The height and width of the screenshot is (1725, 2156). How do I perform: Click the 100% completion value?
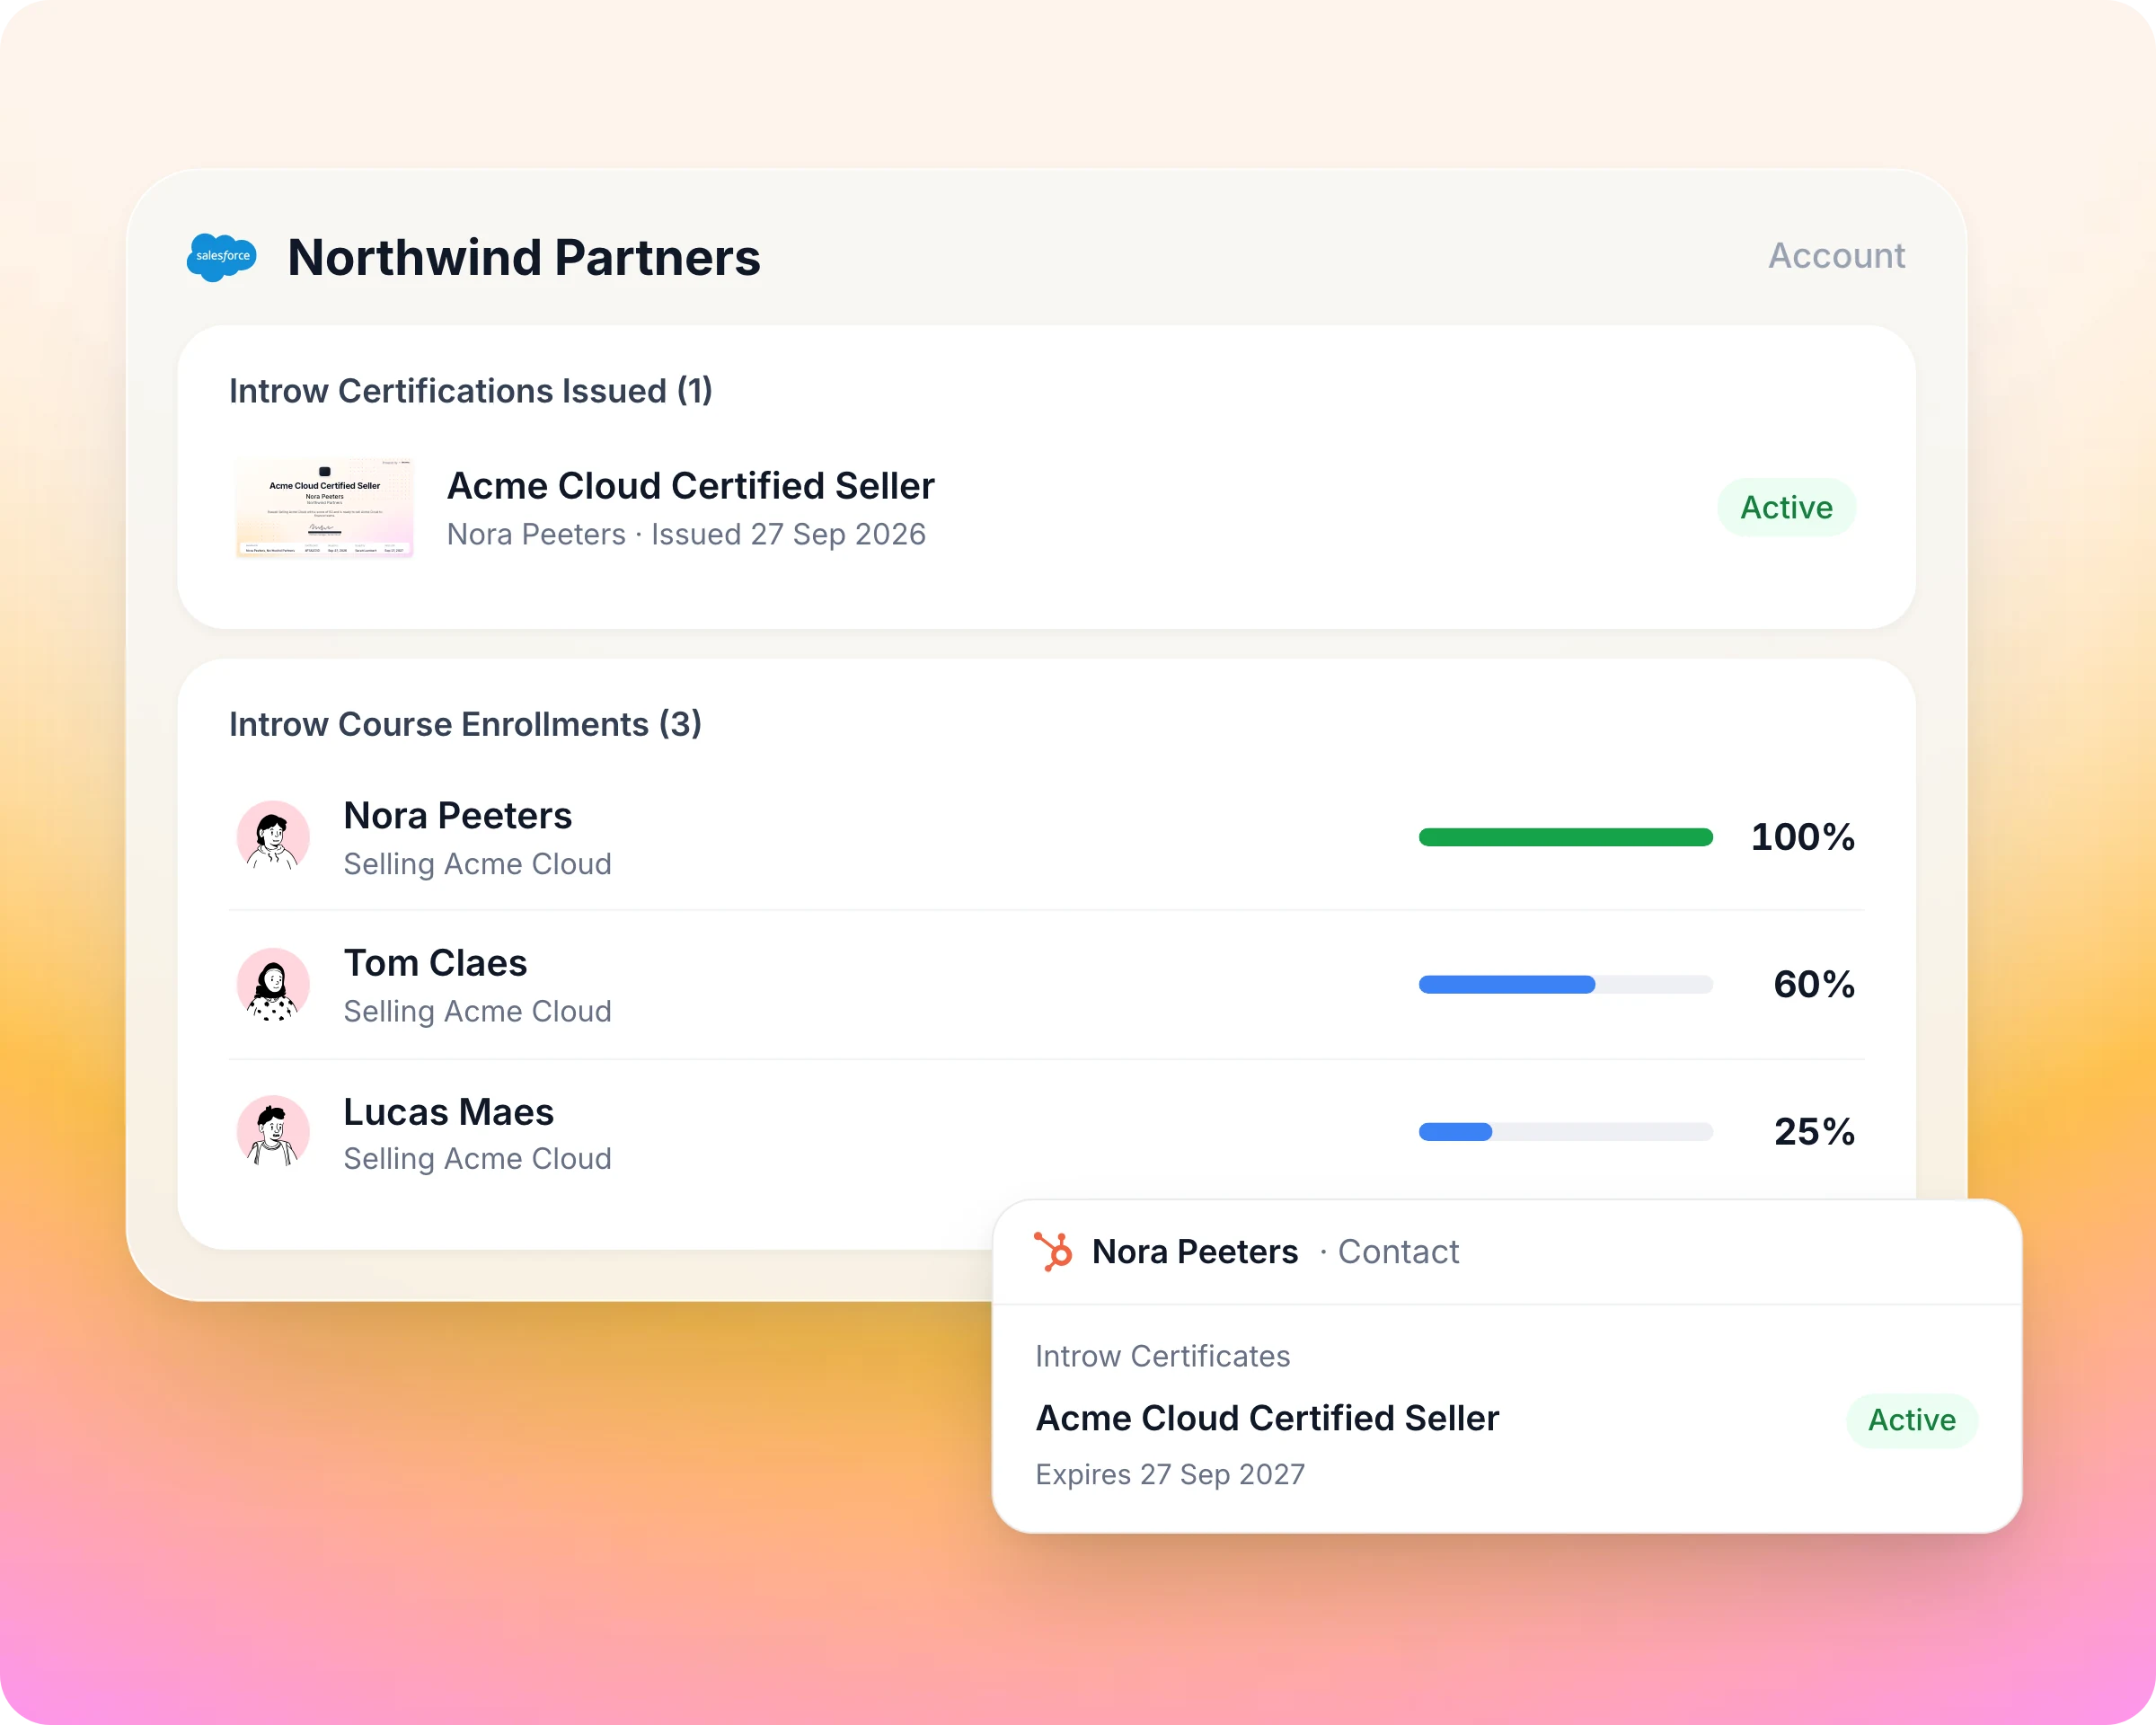click(1802, 837)
